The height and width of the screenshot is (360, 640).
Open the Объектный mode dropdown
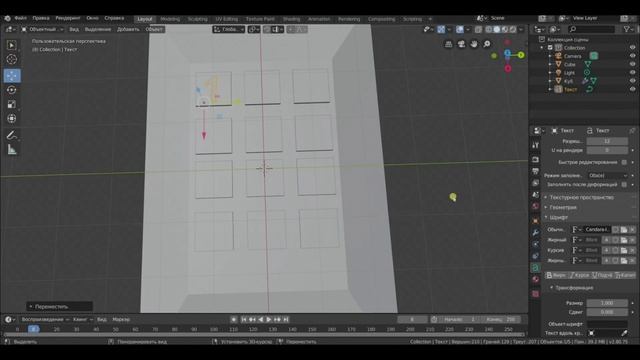42,29
